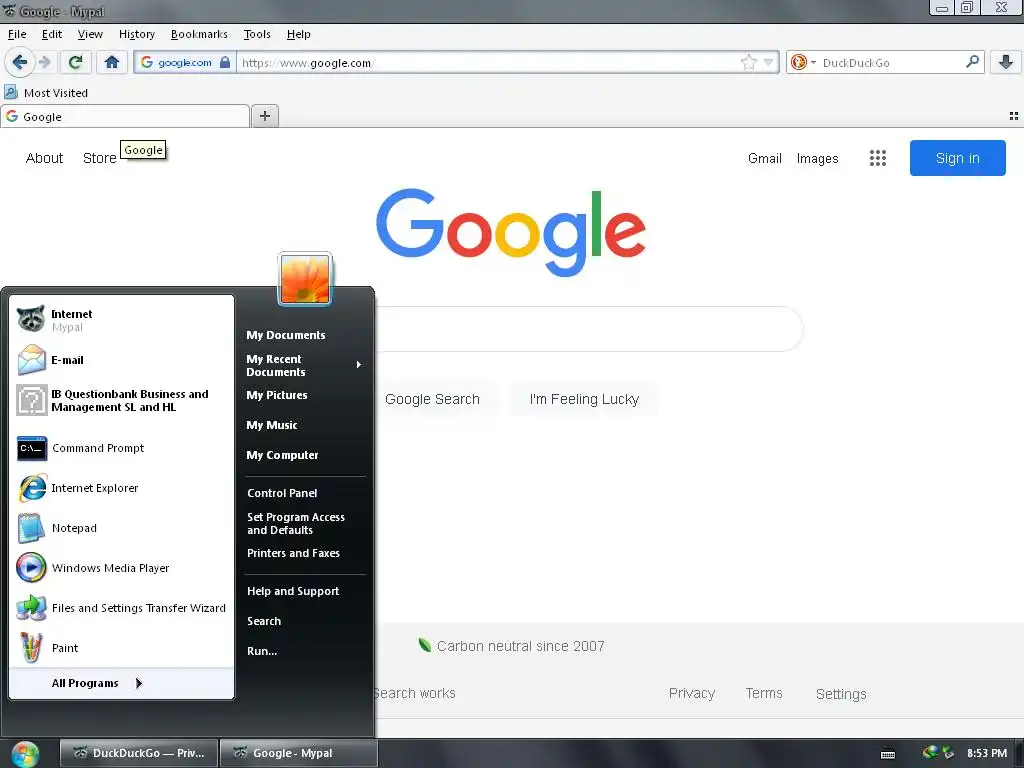Open the Images link
Viewport: 1024px width, 768px height.
(817, 158)
